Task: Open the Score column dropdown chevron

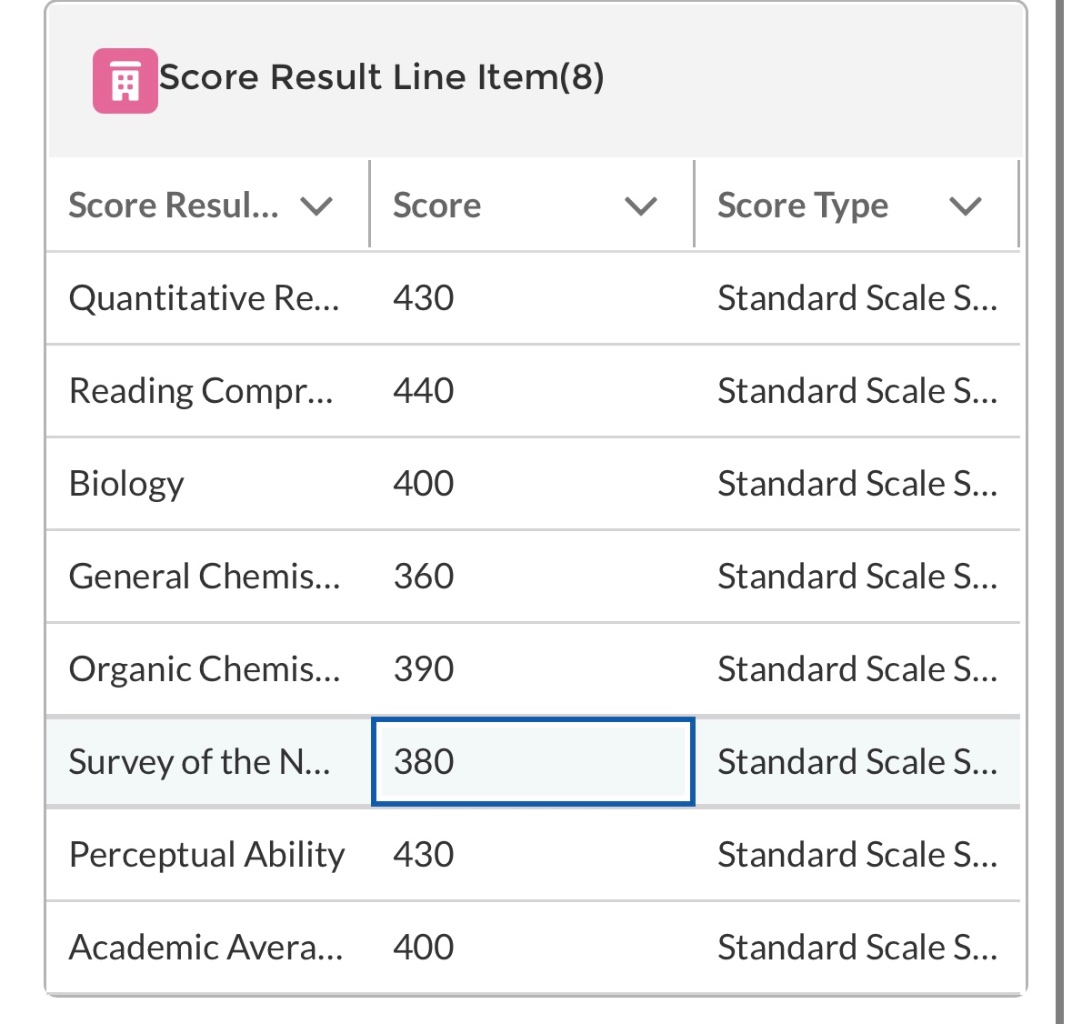Action: (641, 206)
